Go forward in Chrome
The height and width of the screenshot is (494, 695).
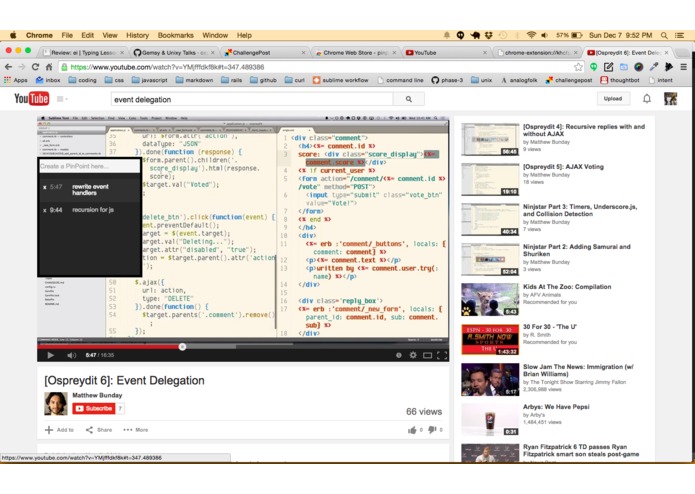click(x=22, y=67)
